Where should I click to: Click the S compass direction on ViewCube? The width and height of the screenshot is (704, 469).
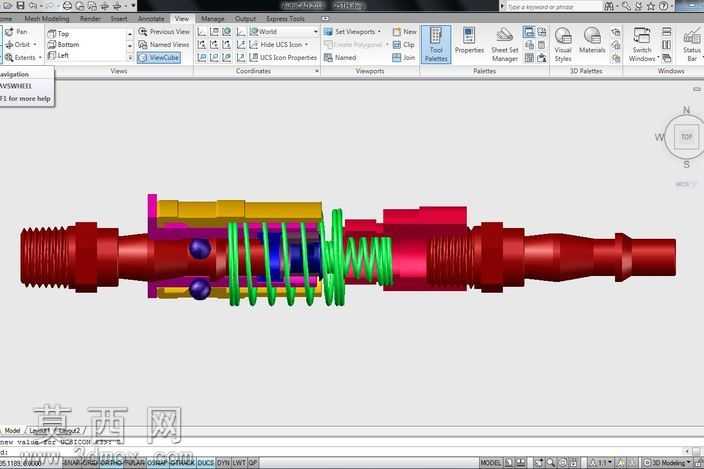[686, 165]
